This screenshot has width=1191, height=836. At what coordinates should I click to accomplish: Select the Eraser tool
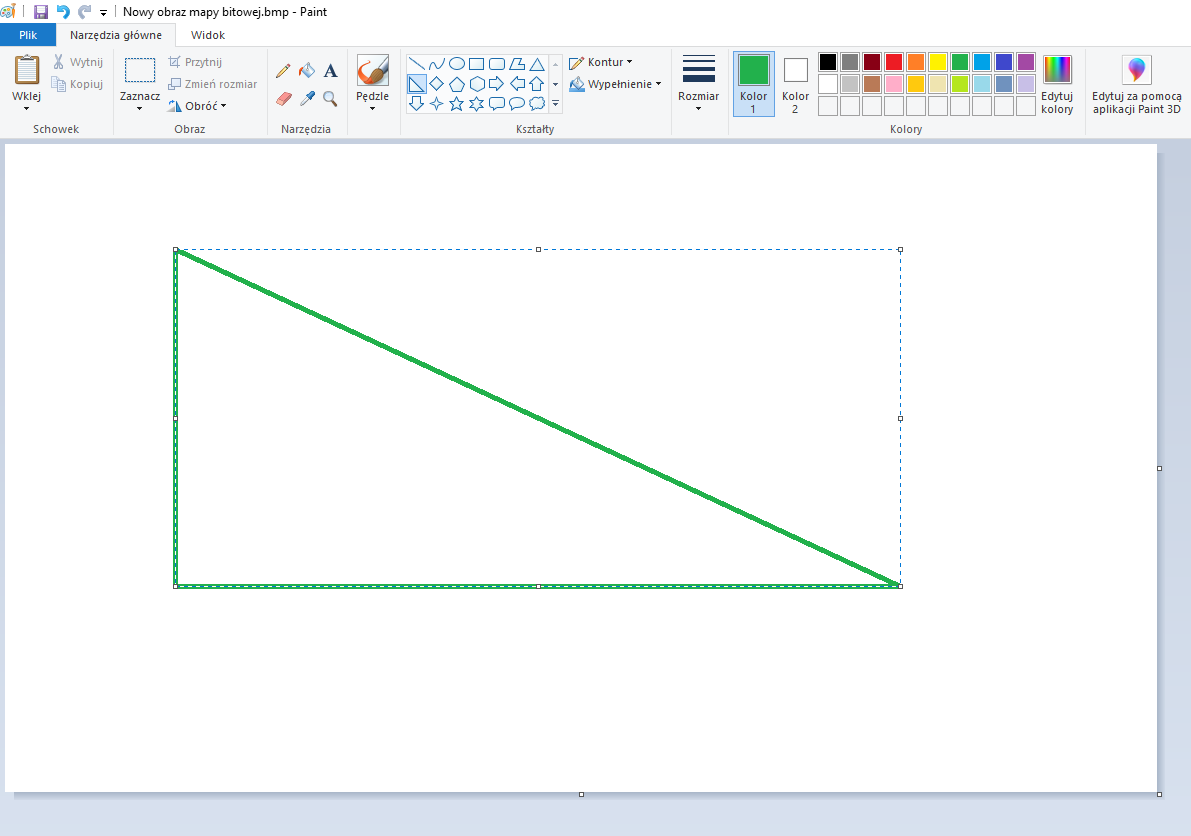(x=283, y=99)
